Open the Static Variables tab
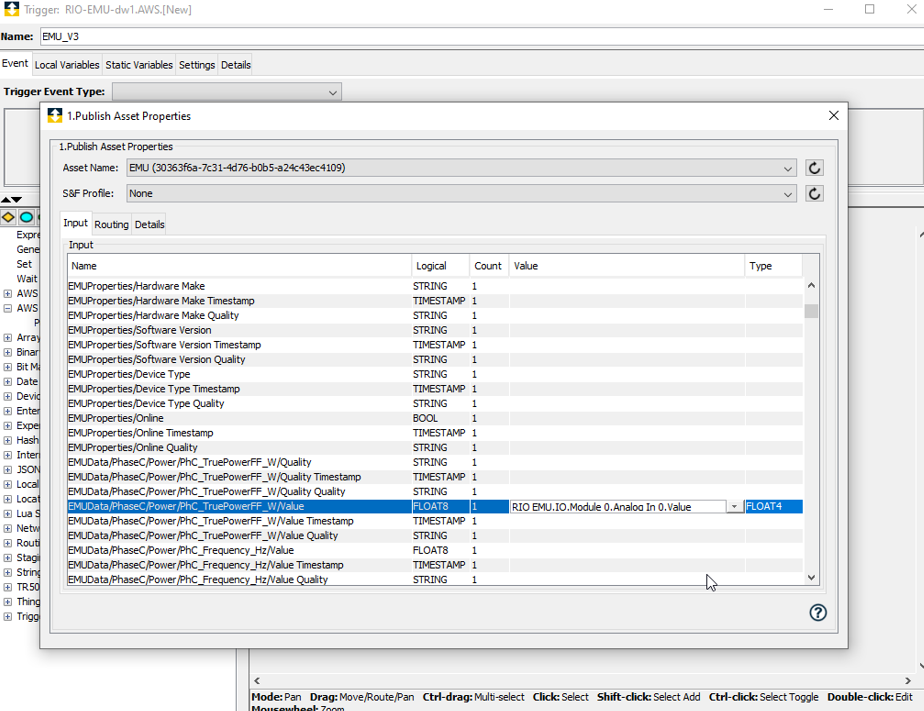This screenshot has width=924, height=711. pos(139,65)
